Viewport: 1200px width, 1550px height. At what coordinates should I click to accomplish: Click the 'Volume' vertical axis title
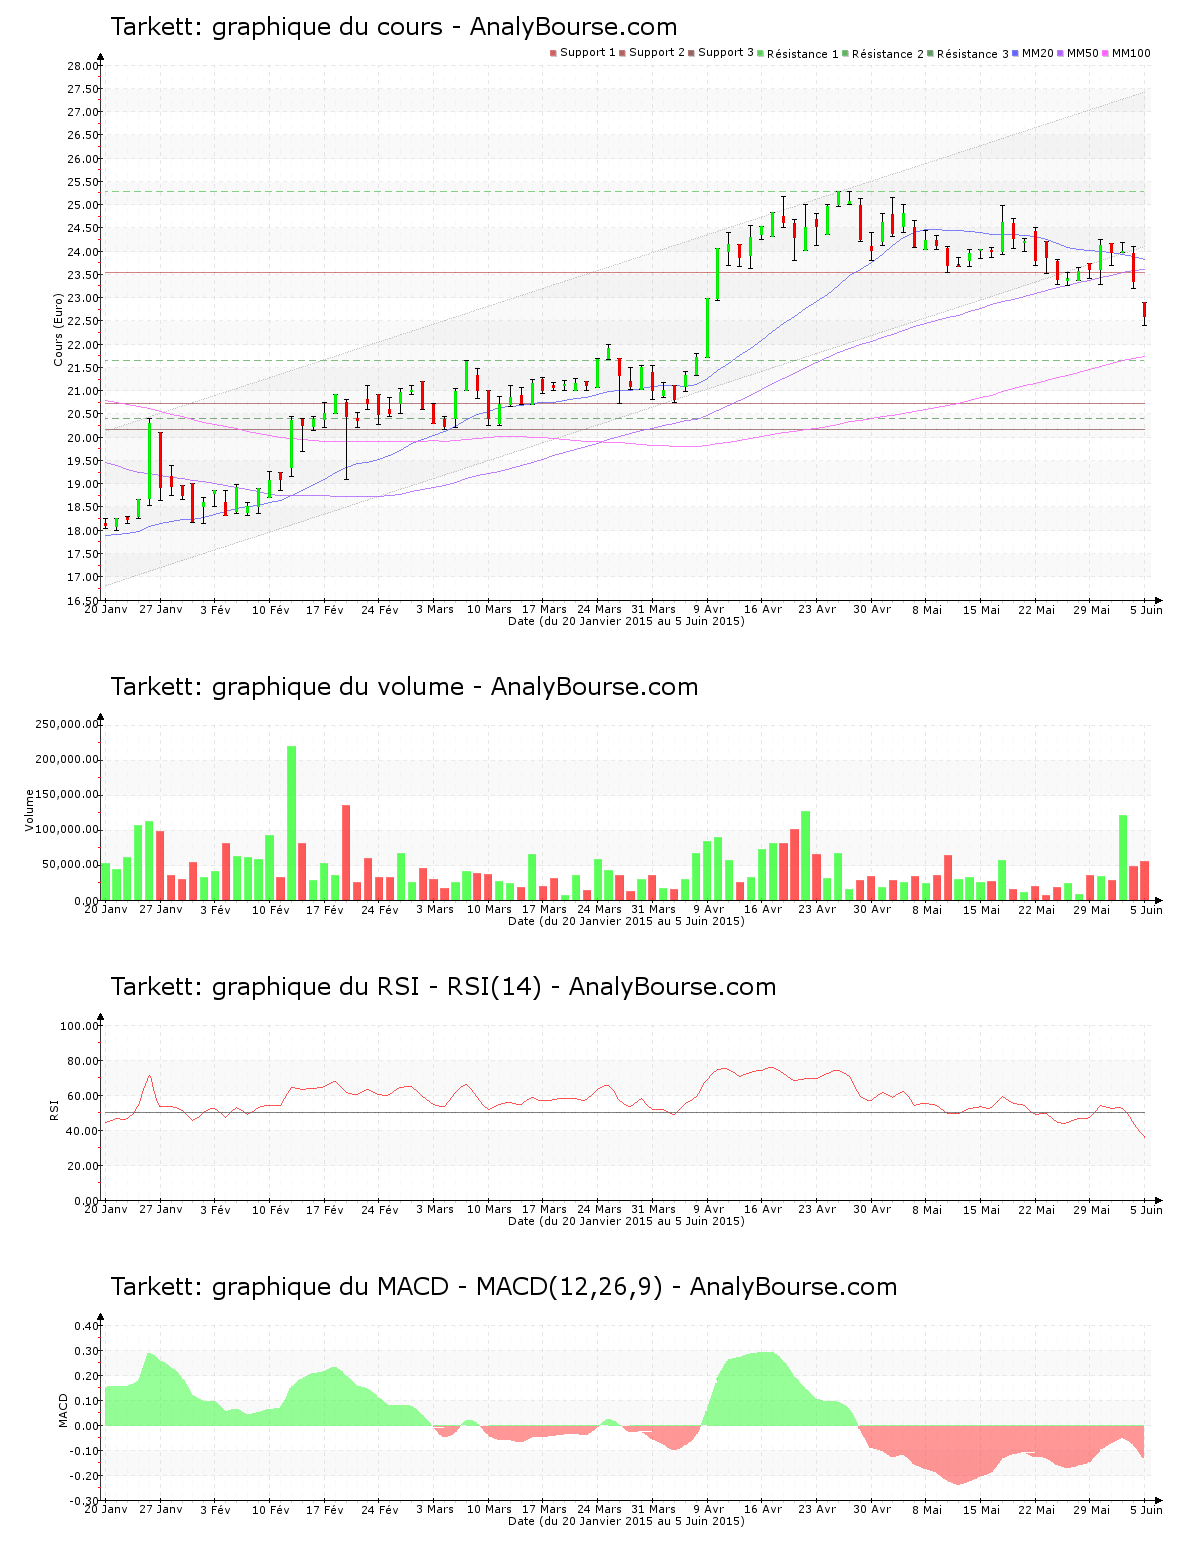click(x=30, y=811)
